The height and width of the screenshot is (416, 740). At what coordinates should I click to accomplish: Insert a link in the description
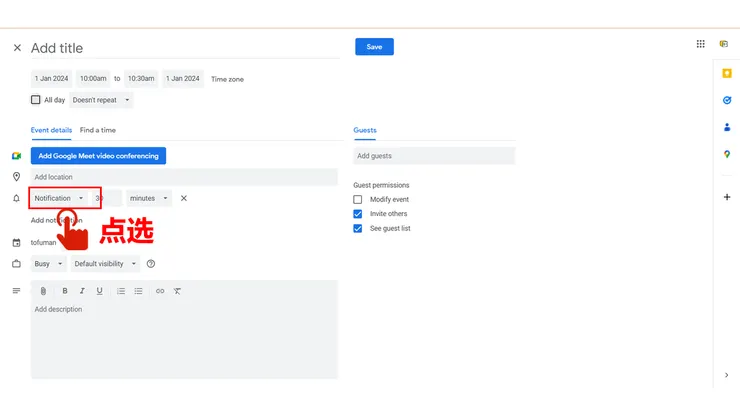[159, 291]
